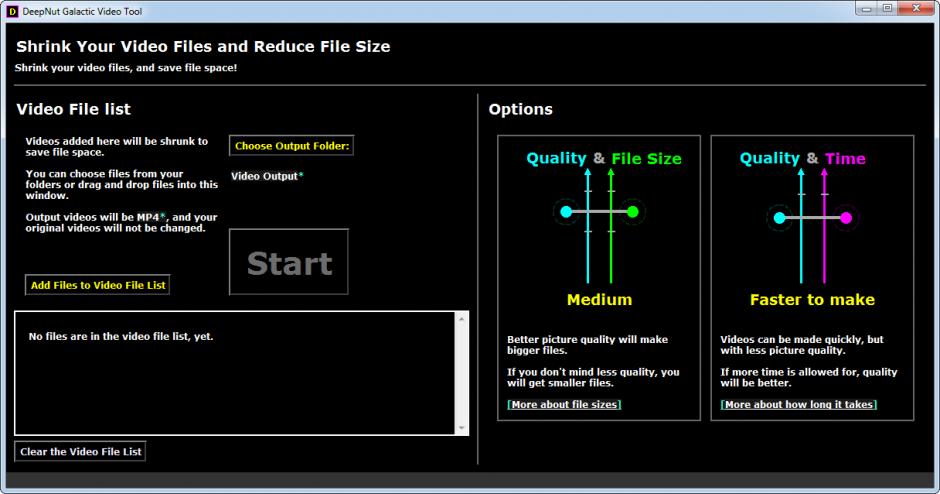Image resolution: width=940 pixels, height=494 pixels.
Task: Click the green asterisk after MP4
Action: (x=163, y=217)
